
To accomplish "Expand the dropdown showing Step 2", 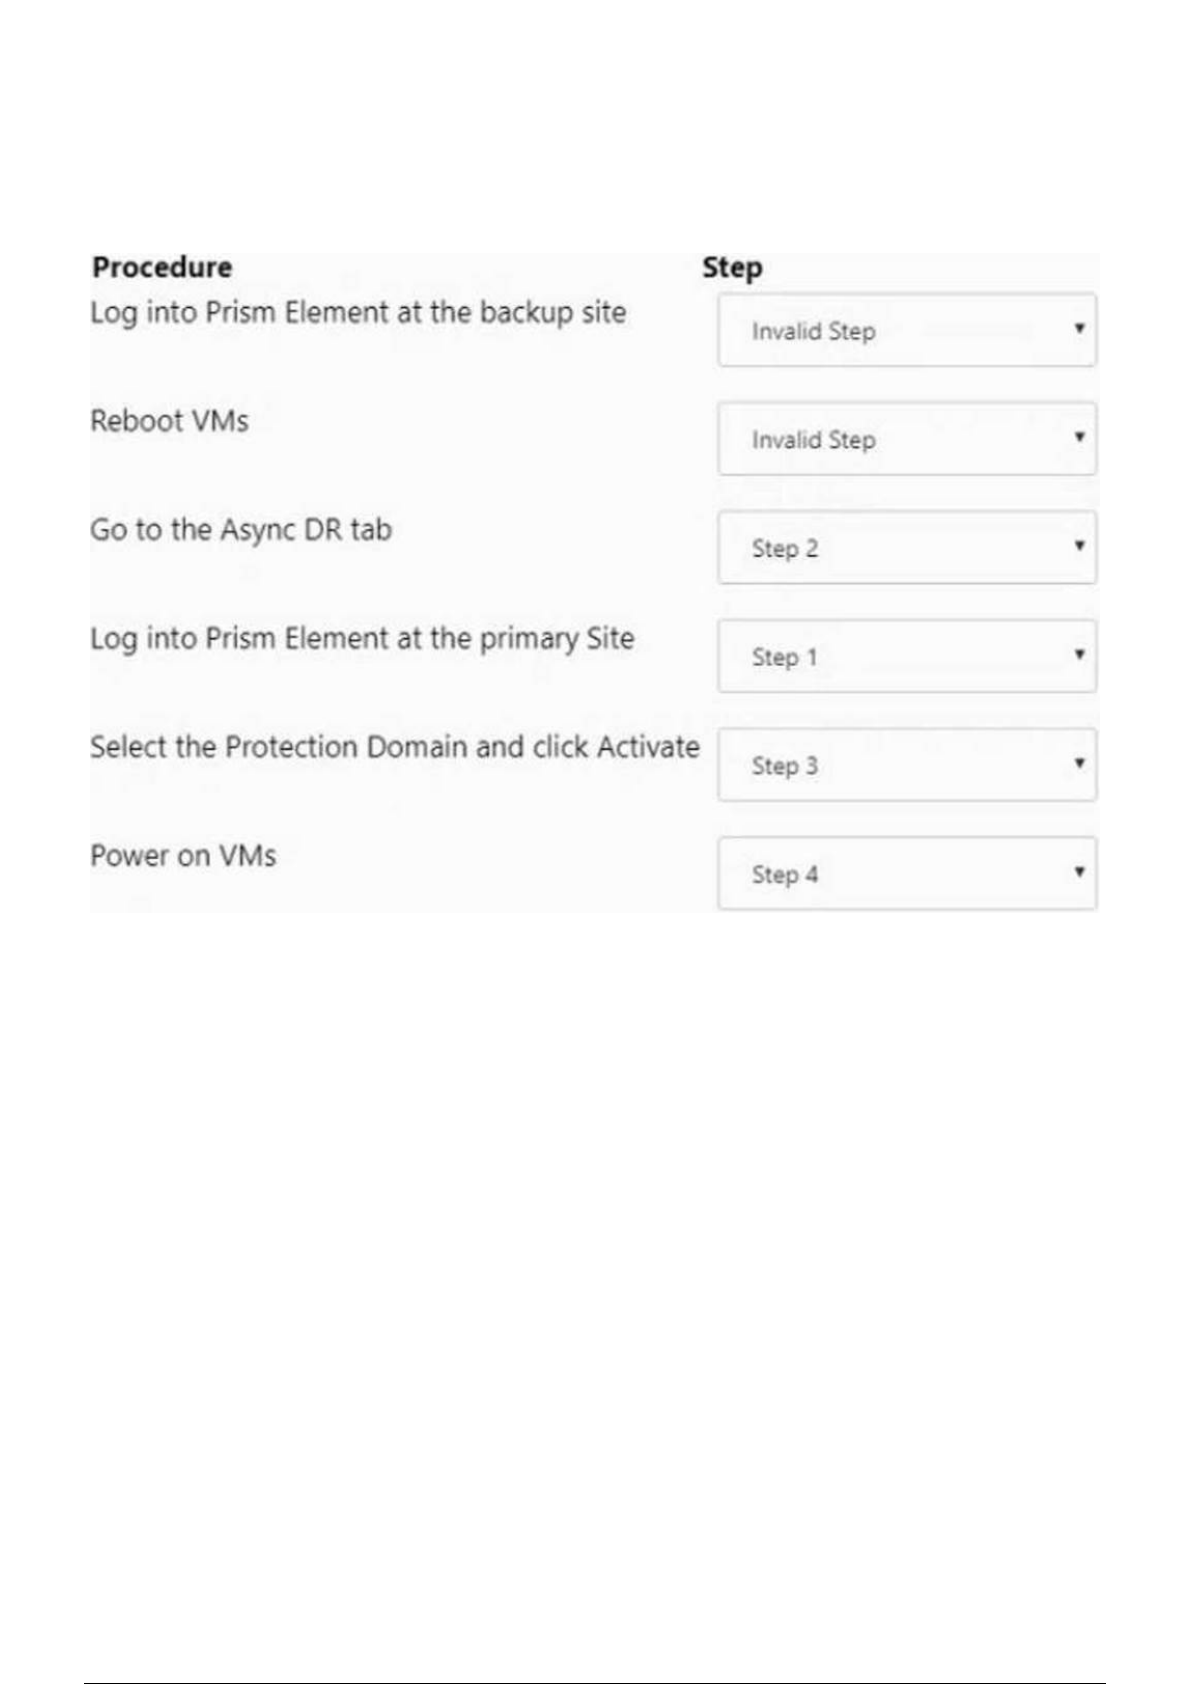I will (x=906, y=548).
